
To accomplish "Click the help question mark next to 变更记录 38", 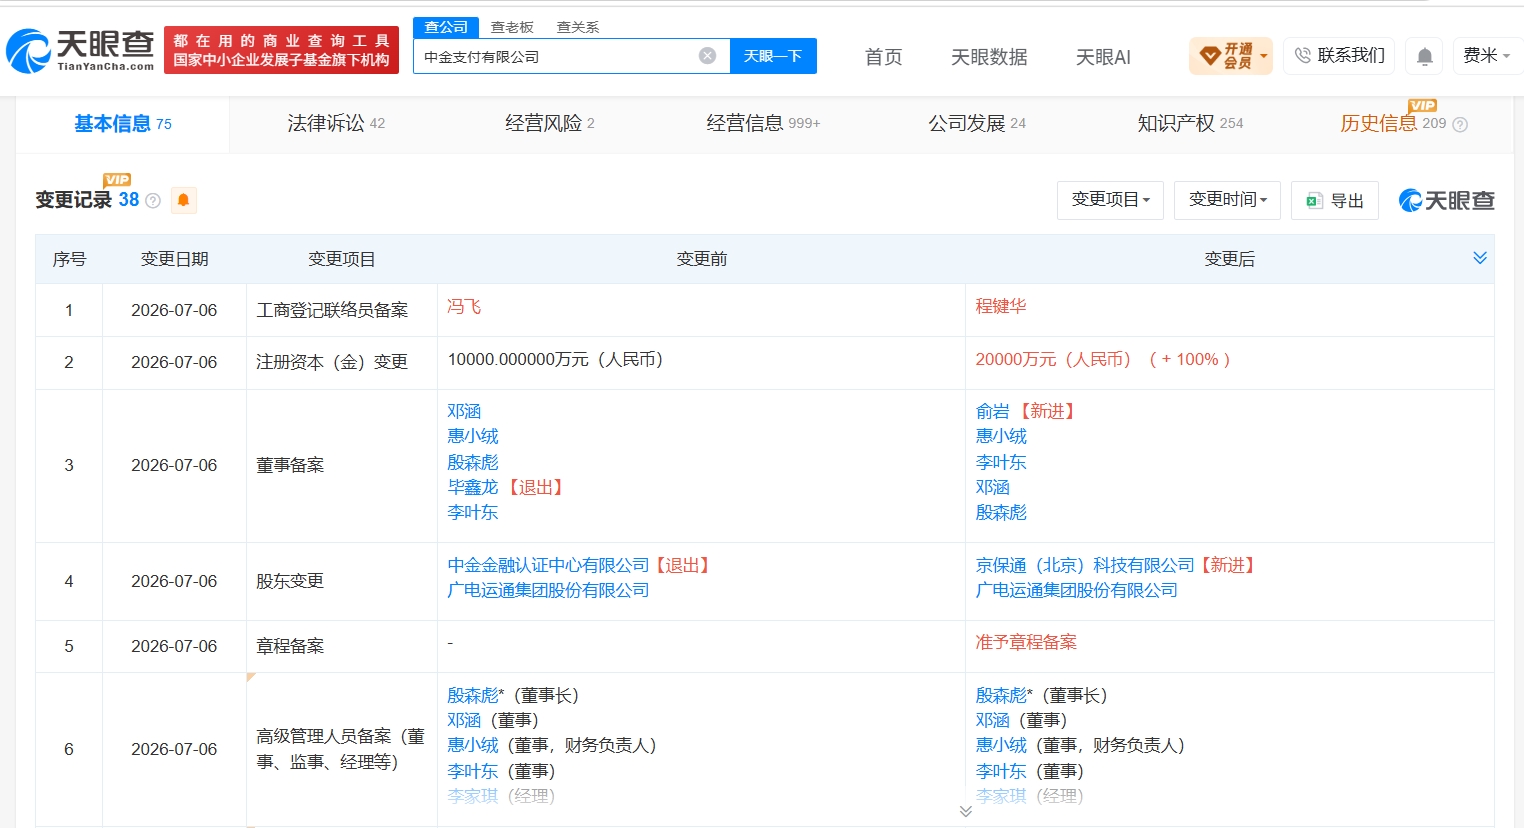I will tap(153, 201).
